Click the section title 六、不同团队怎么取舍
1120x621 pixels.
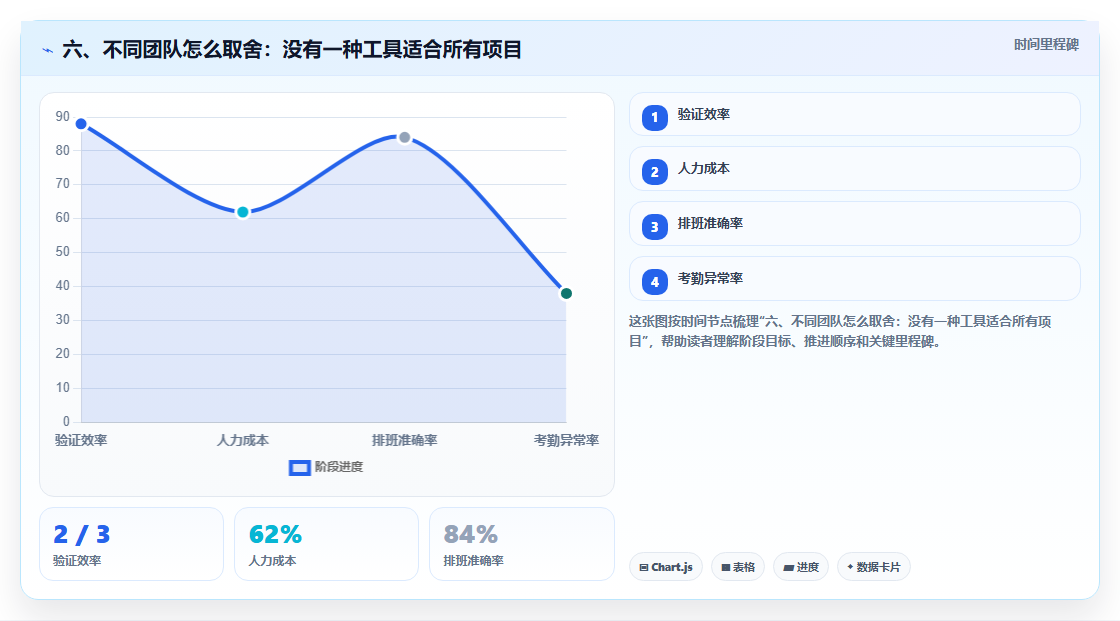(x=292, y=50)
